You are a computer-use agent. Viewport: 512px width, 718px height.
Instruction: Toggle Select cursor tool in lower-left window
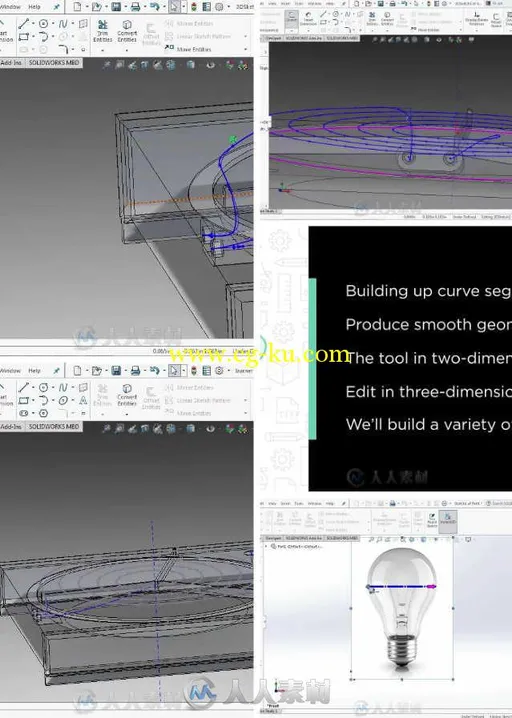tap(174, 370)
